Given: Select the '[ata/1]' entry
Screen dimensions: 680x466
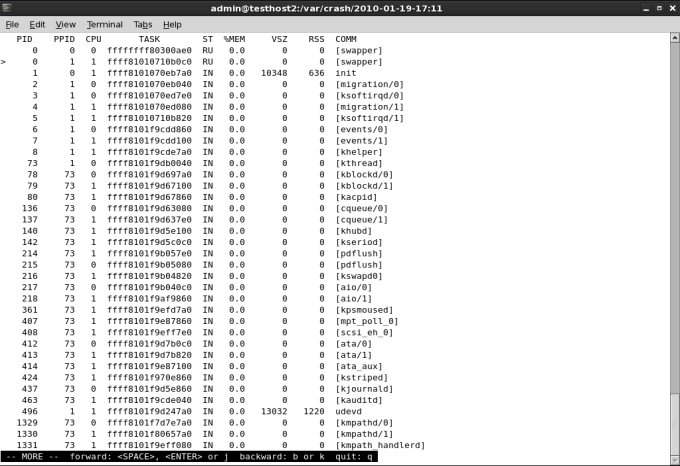Looking at the screenshot, I should click(354, 355).
